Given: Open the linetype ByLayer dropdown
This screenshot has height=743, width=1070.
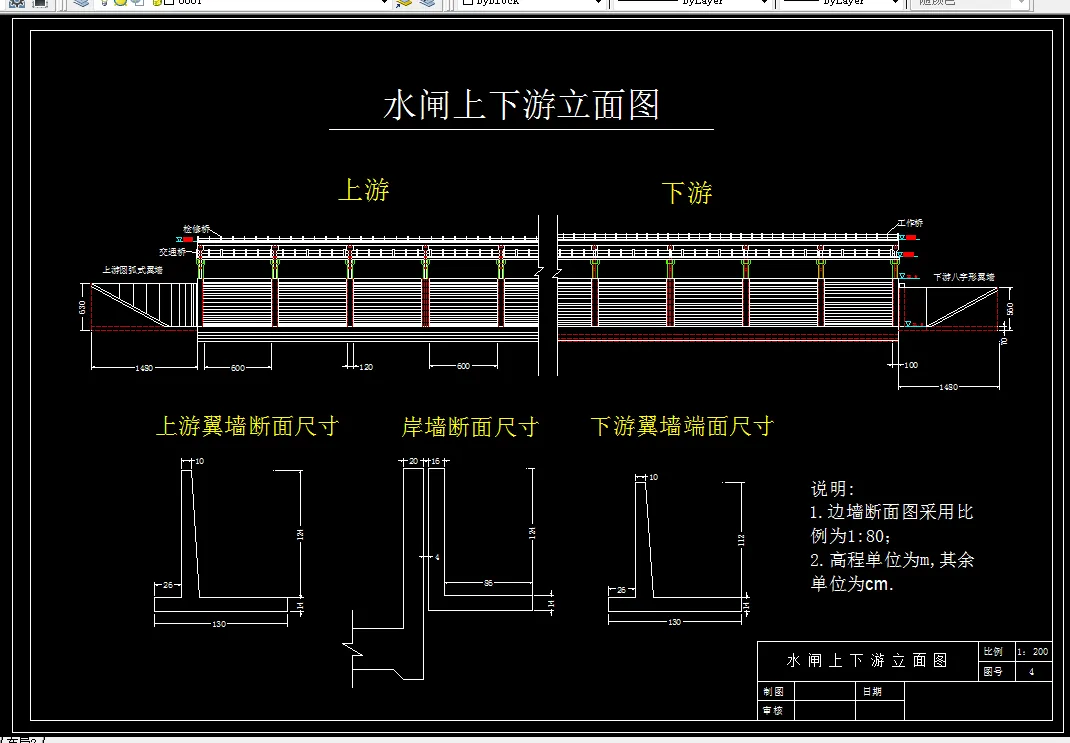Looking at the screenshot, I should 762,4.
